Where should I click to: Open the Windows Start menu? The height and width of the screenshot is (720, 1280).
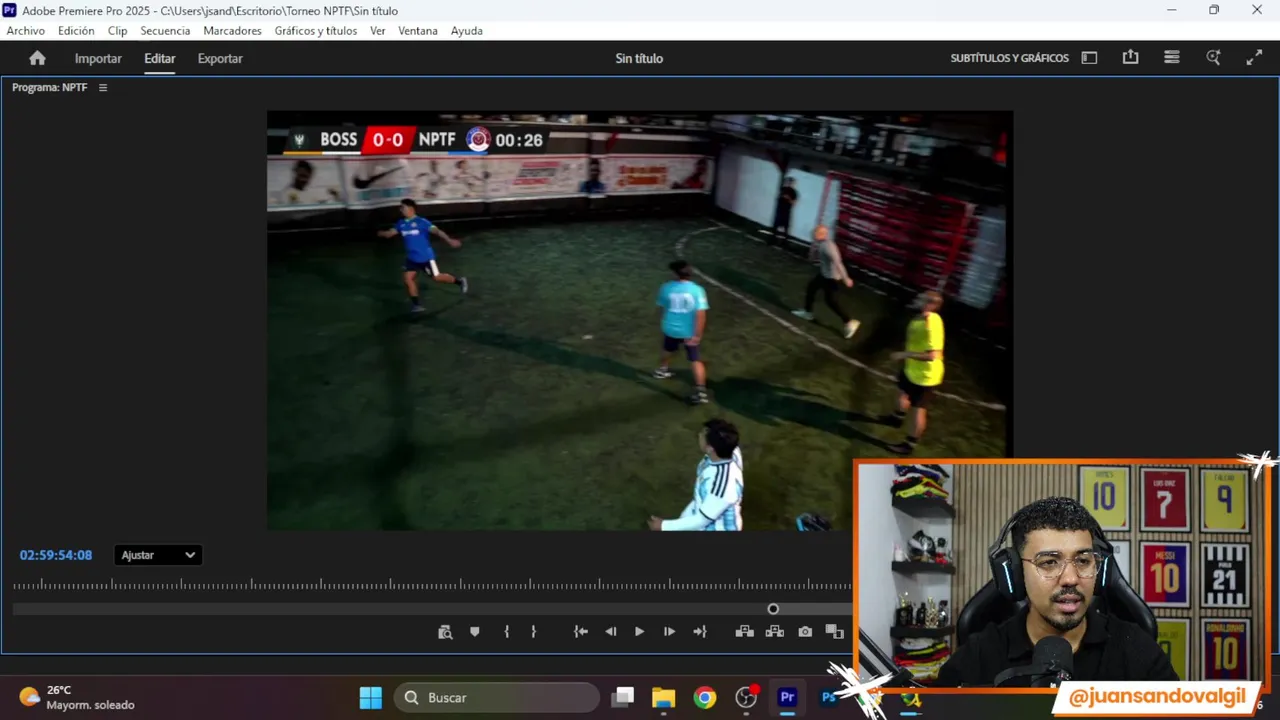tap(370, 697)
